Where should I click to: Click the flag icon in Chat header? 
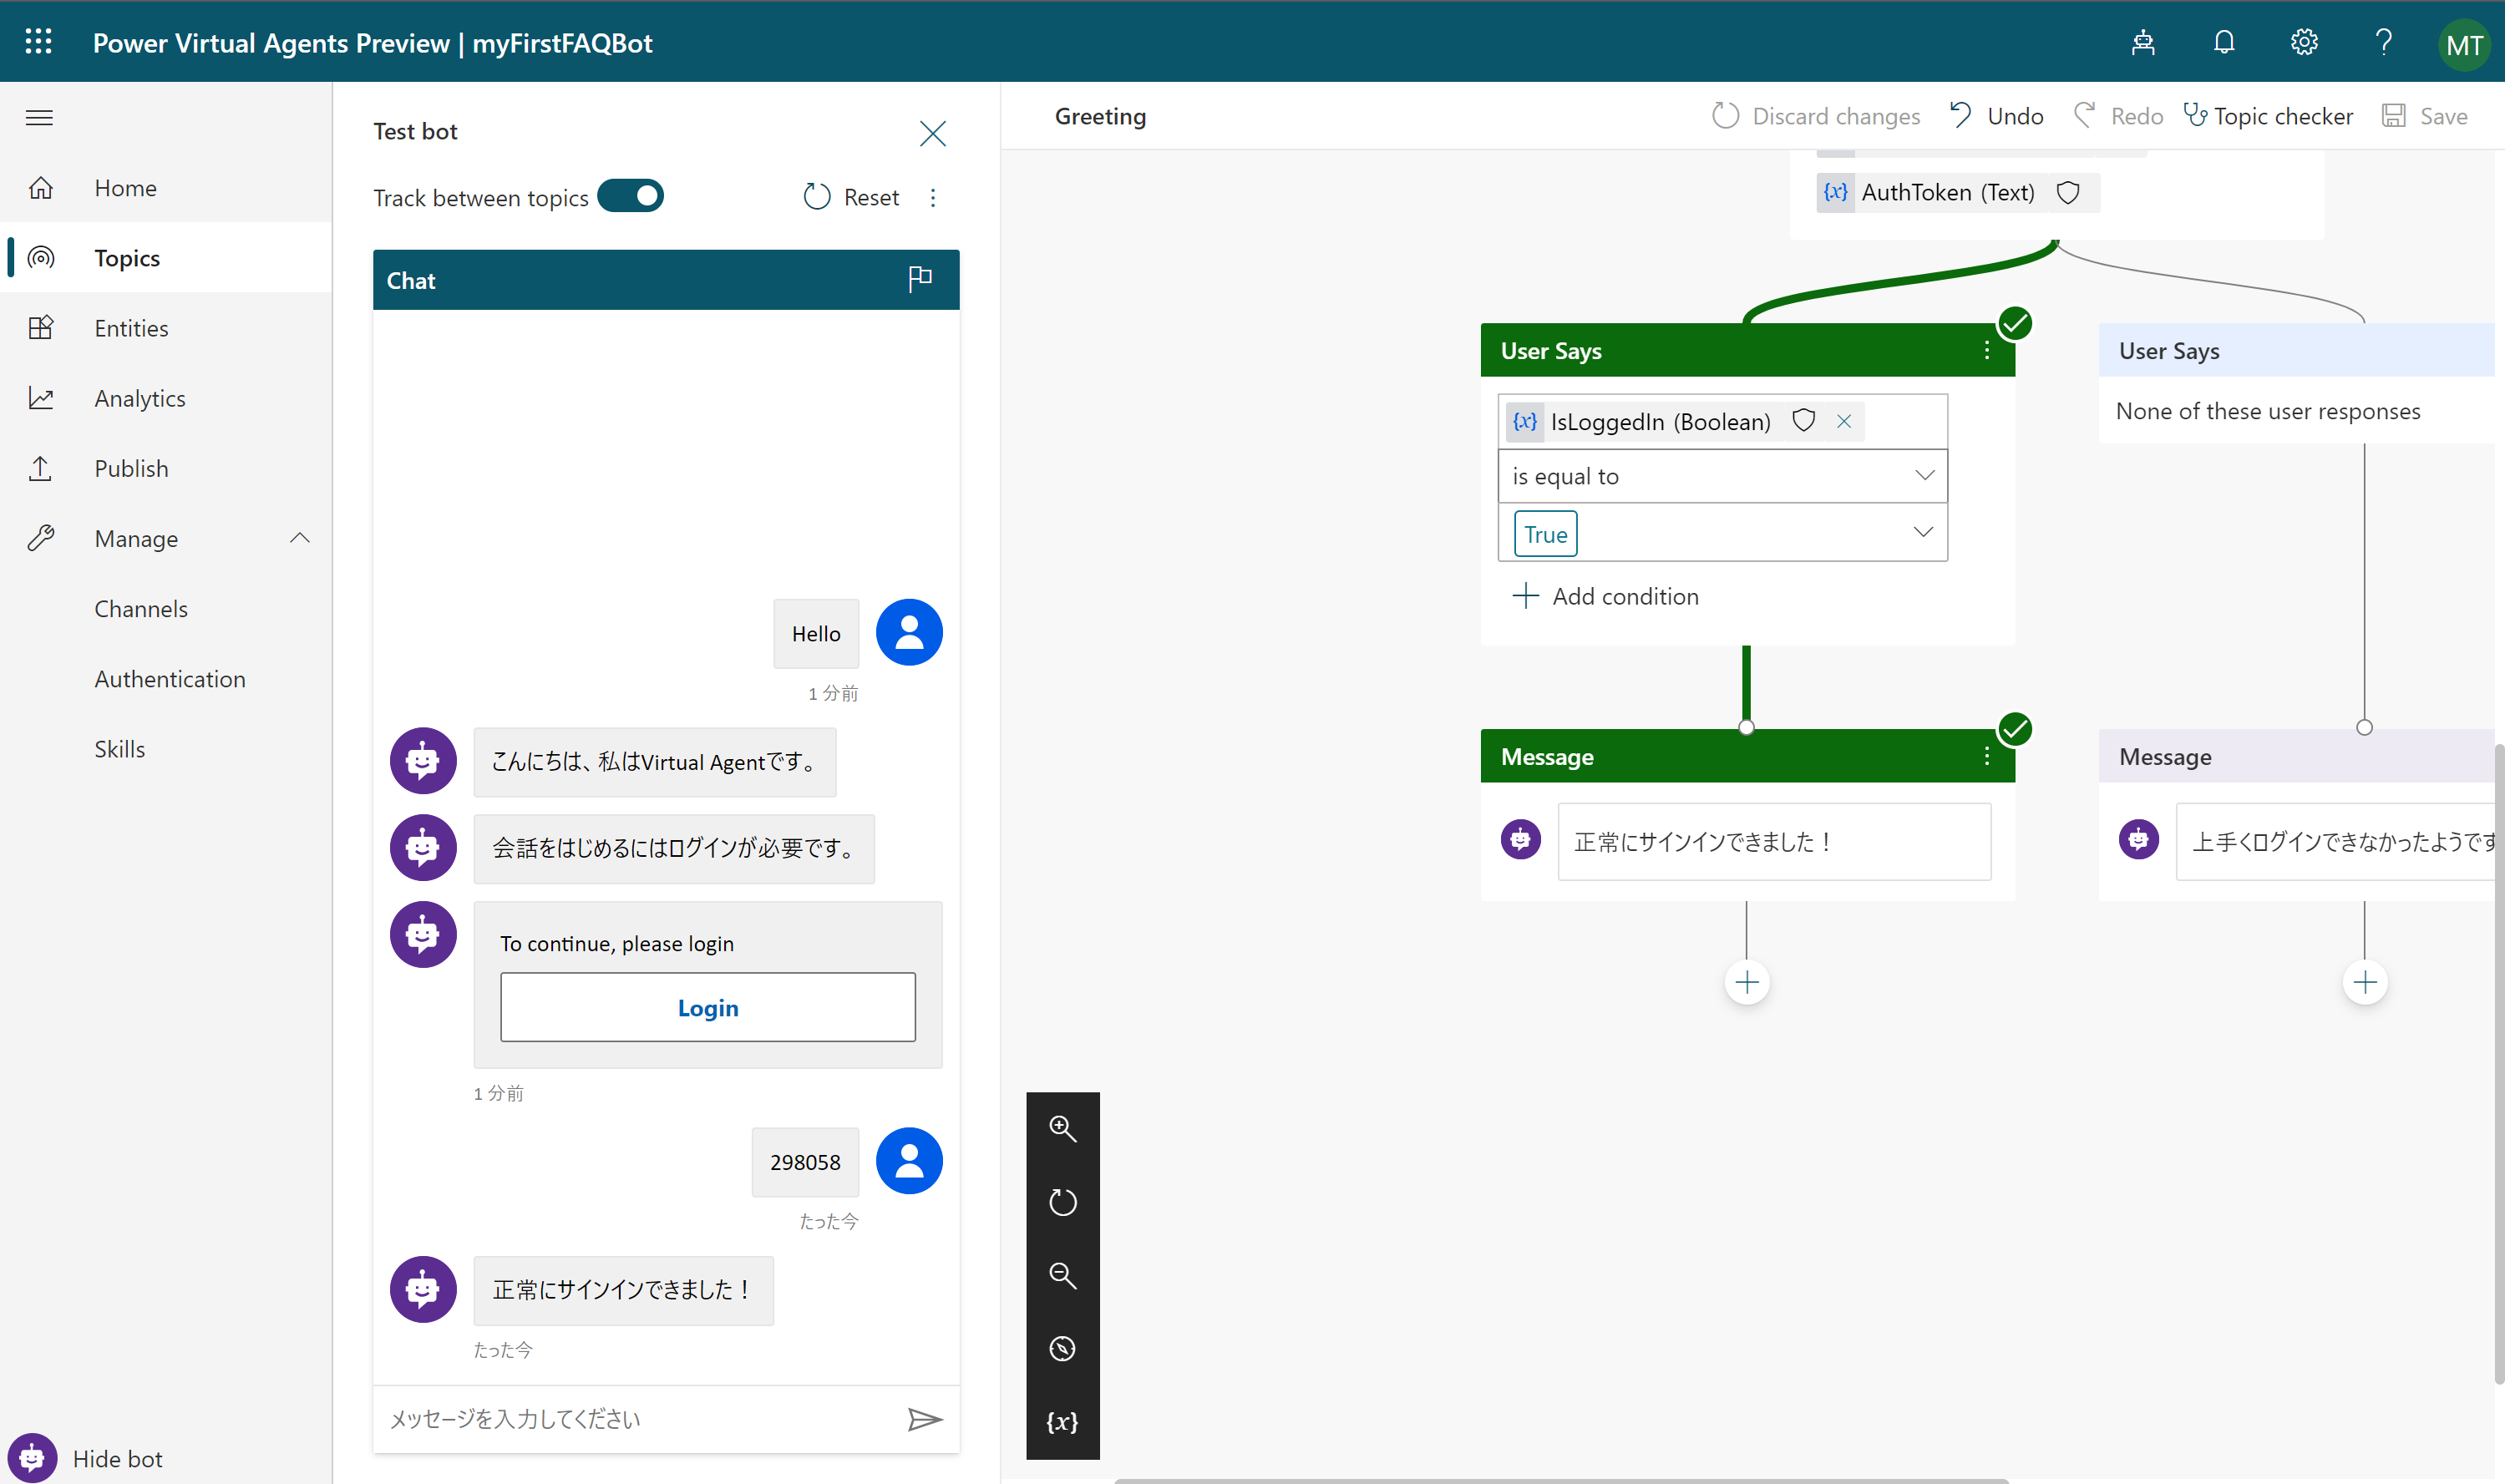point(920,279)
